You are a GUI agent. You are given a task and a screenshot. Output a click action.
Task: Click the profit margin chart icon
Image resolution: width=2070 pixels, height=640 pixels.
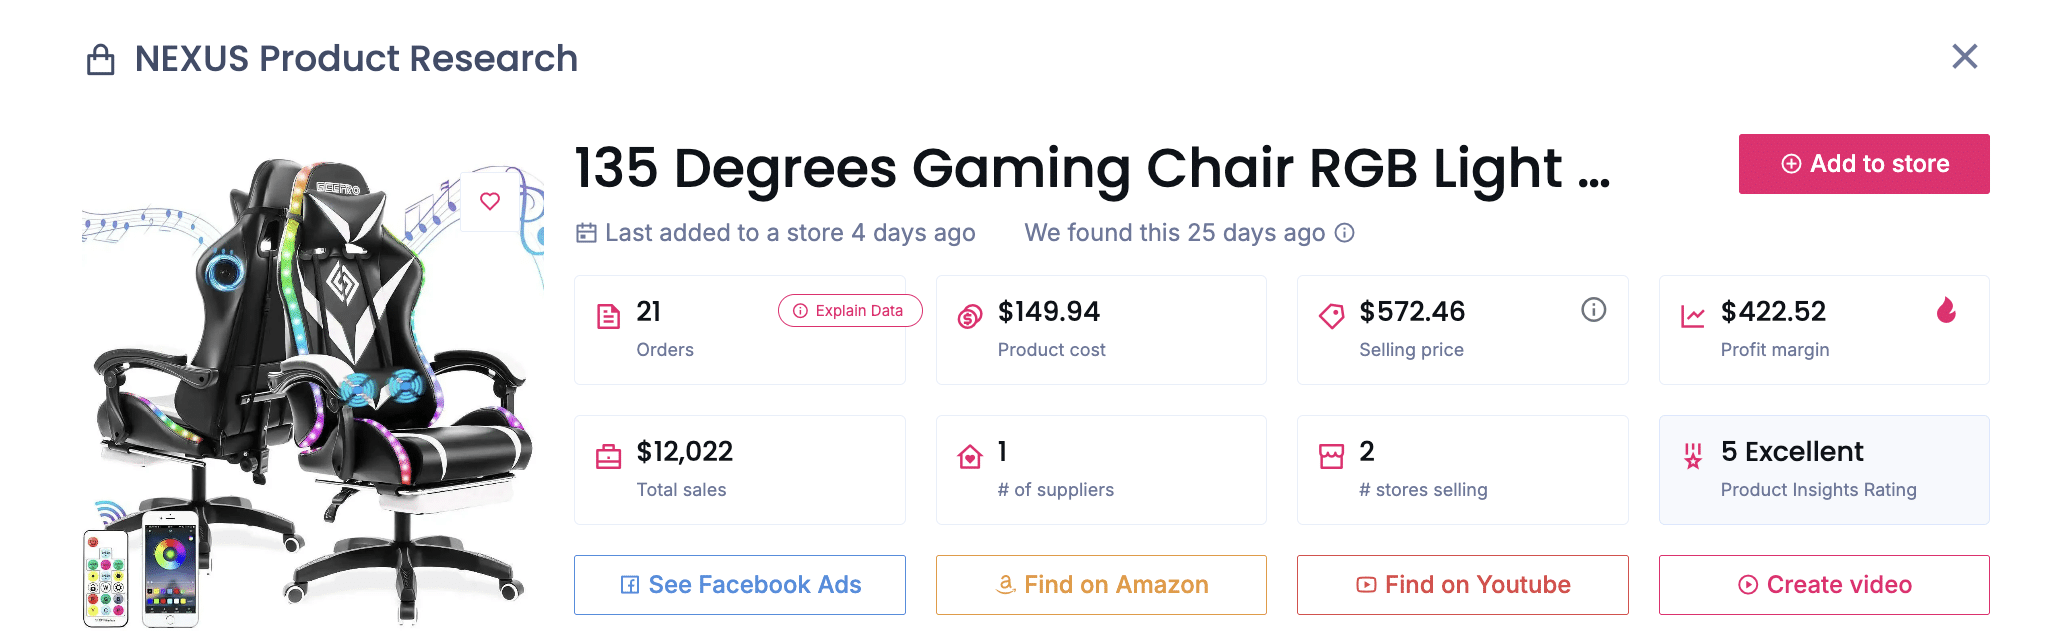coord(1693,314)
